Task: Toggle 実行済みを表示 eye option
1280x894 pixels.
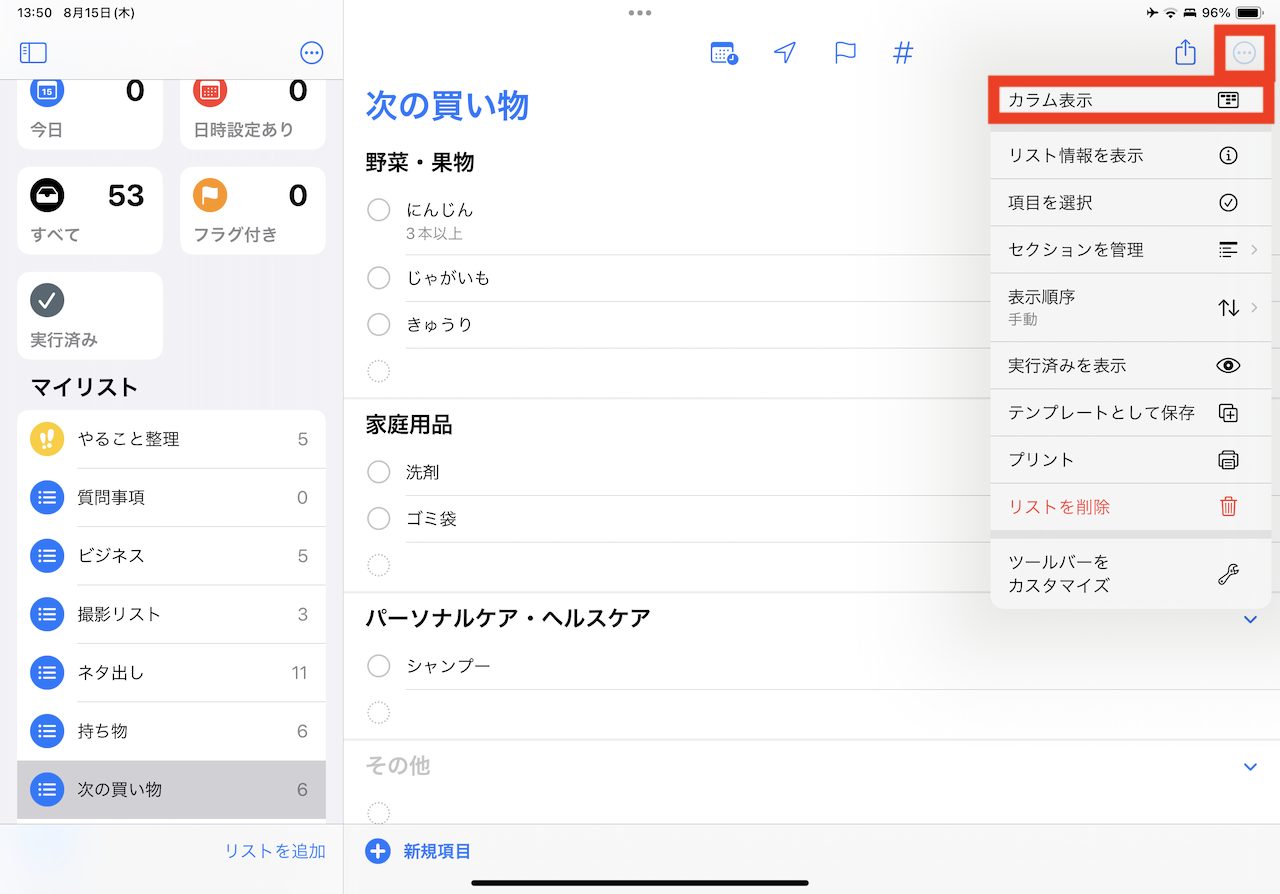Action: point(1130,366)
